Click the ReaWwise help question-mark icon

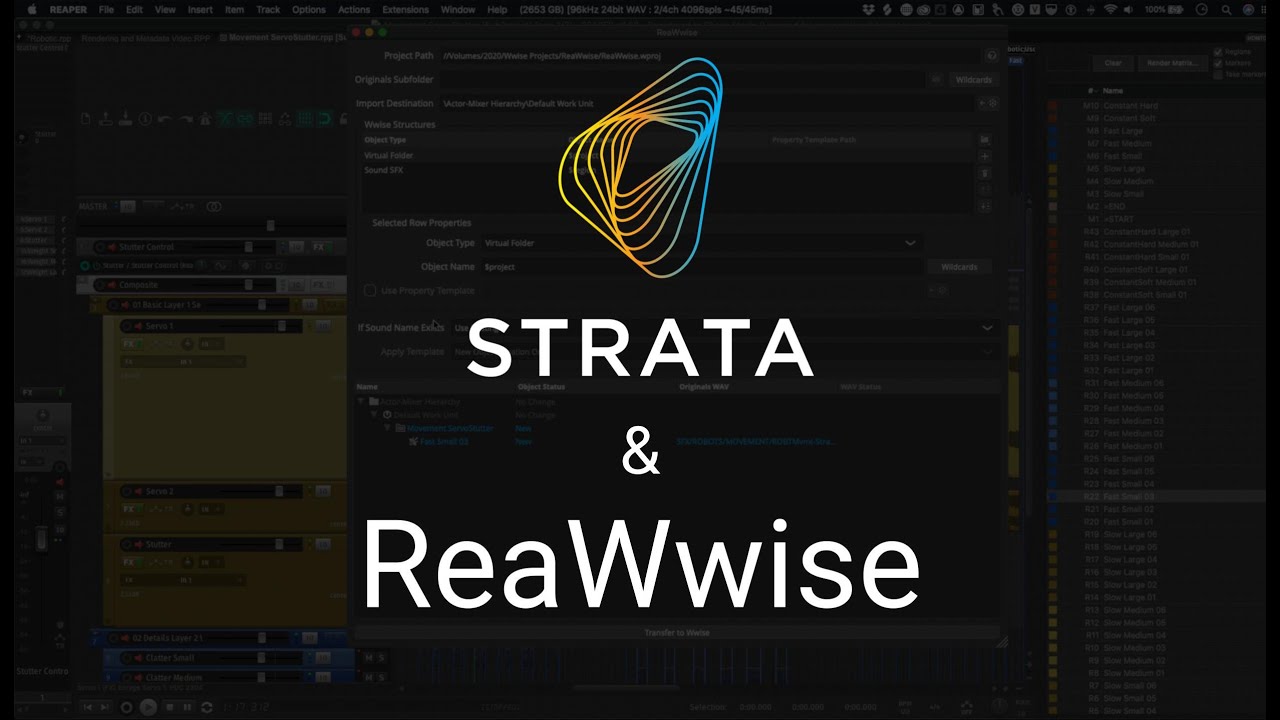(x=992, y=57)
